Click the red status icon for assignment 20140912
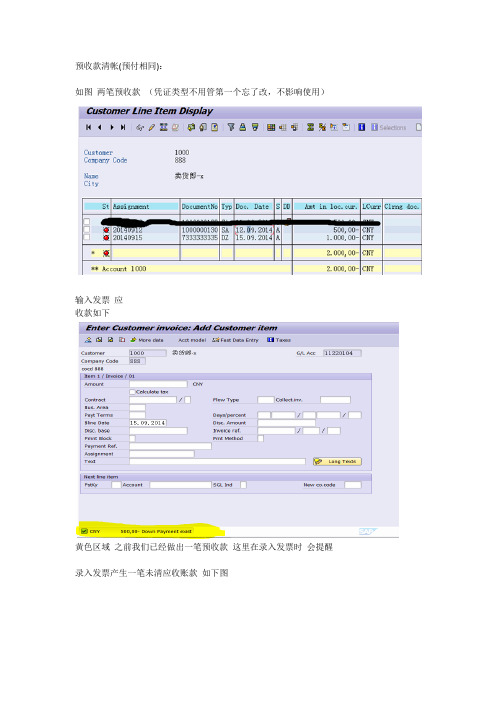The height and width of the screenshot is (702, 496). pos(106,230)
